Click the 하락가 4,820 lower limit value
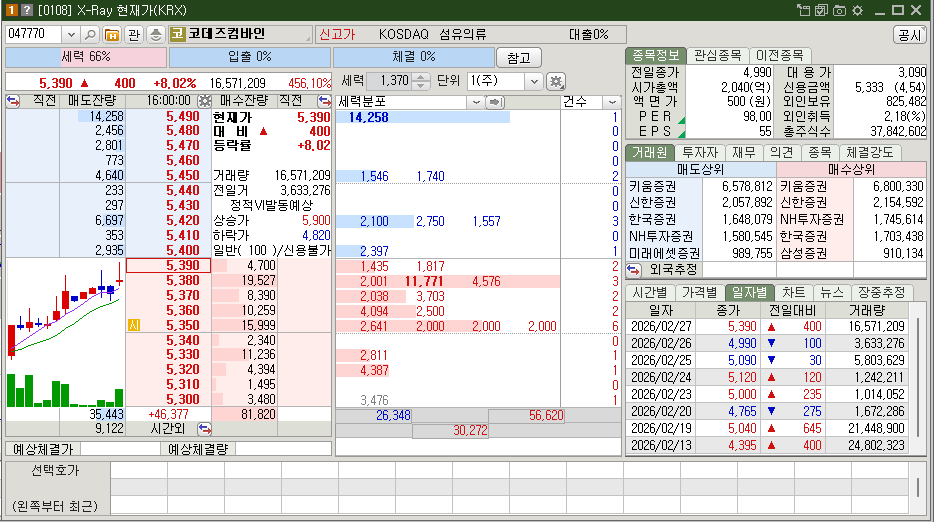 coord(316,235)
